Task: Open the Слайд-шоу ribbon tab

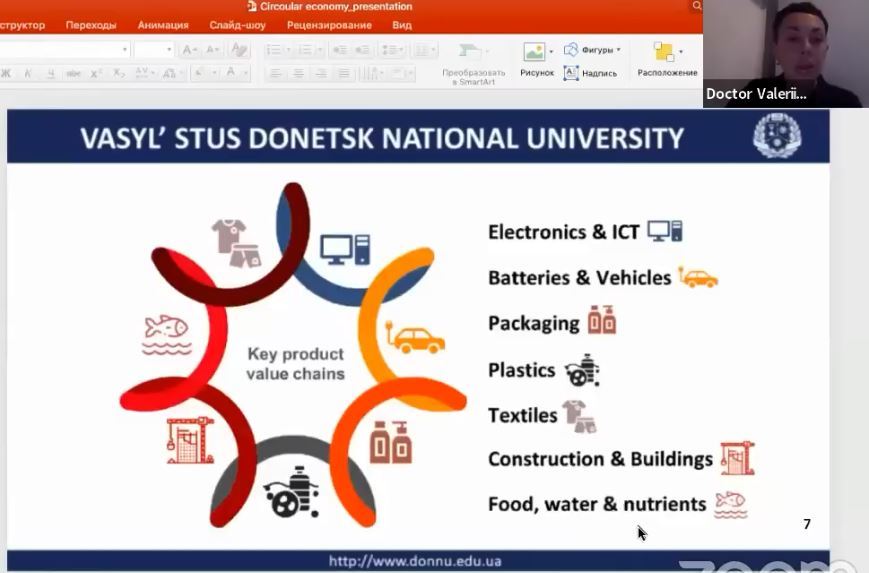Action: pyautogui.click(x=238, y=25)
